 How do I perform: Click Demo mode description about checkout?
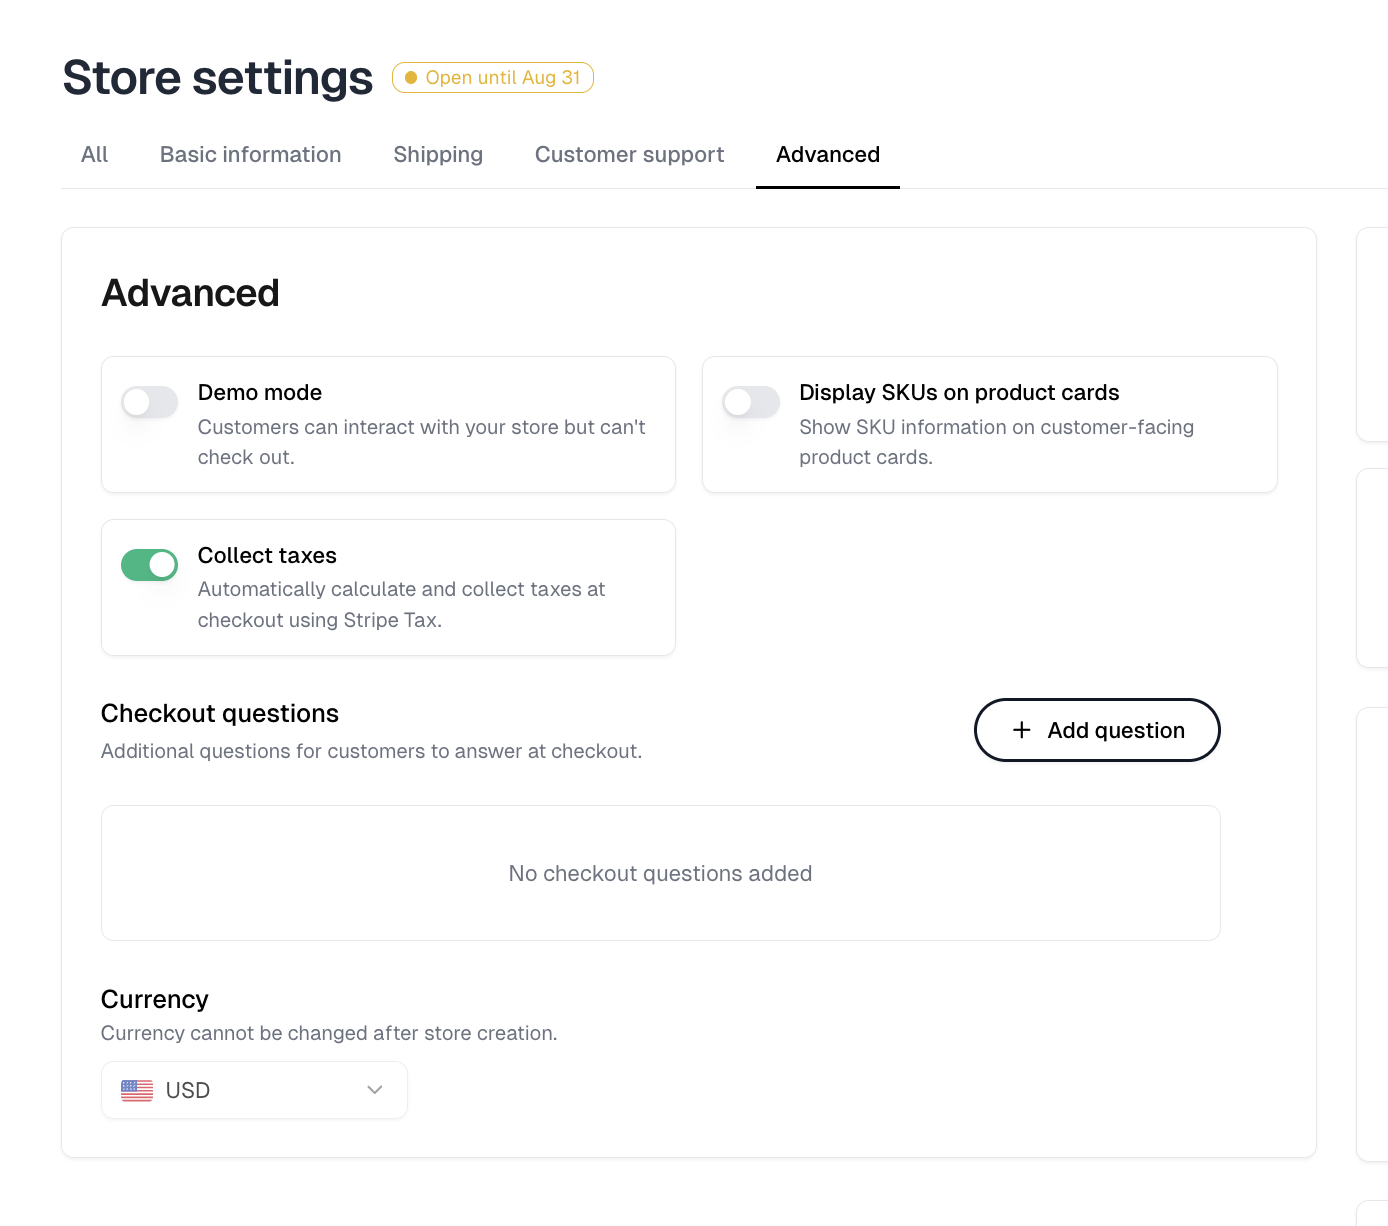point(422,442)
